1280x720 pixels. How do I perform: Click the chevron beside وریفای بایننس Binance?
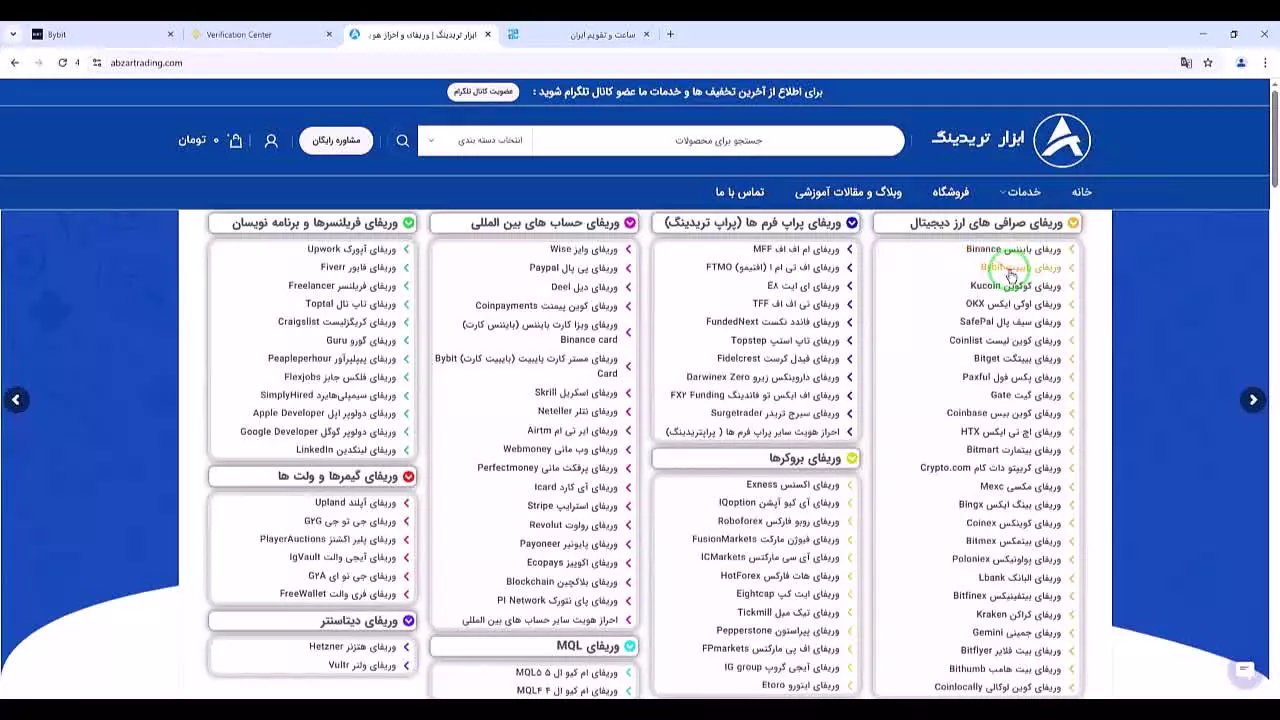(x=1069, y=249)
